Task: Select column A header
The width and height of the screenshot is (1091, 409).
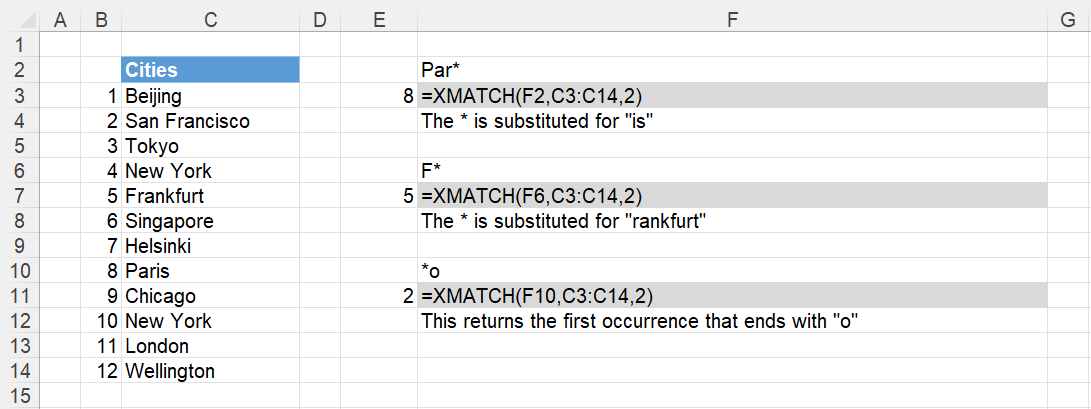Action: (61, 20)
